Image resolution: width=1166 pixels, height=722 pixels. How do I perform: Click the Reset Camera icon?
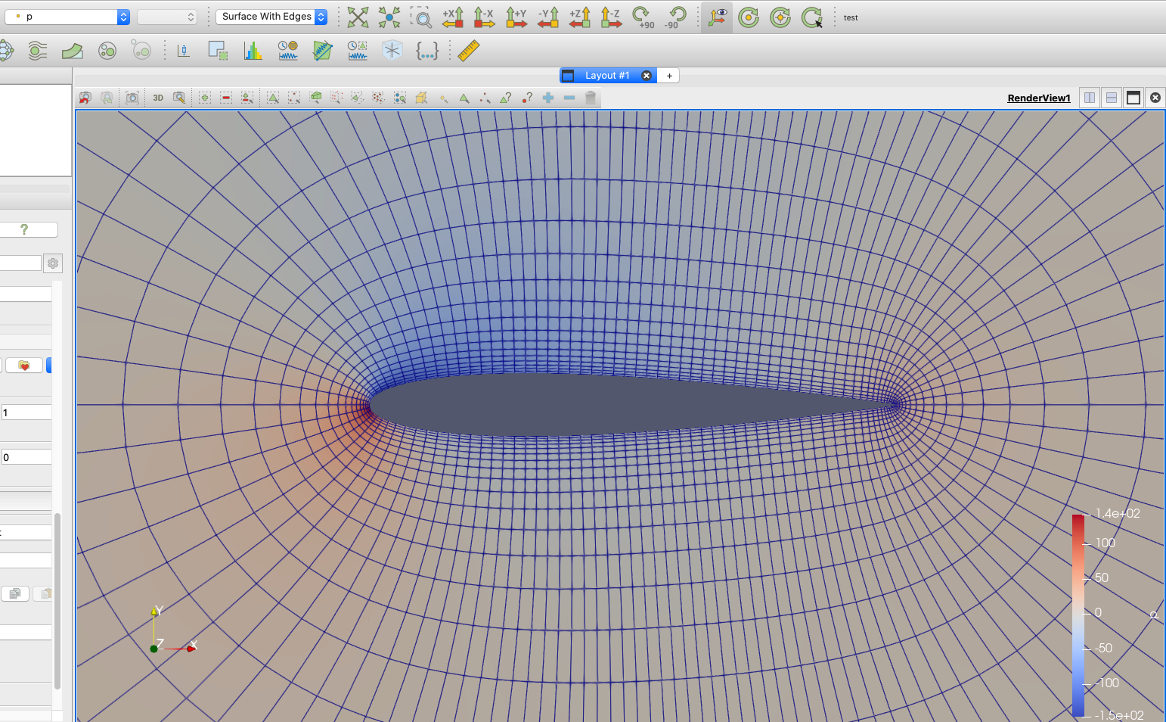tap(358, 16)
